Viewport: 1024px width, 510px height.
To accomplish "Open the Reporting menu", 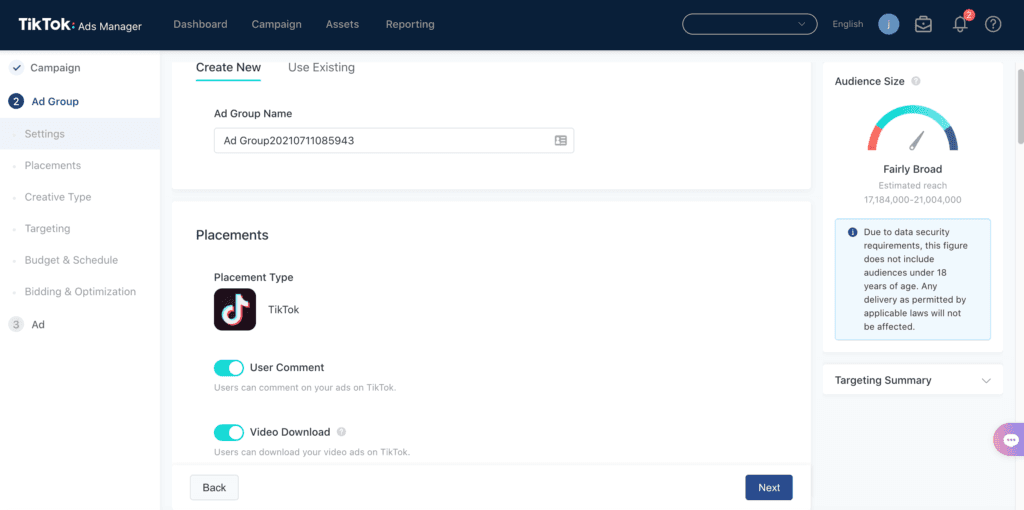I will 410,24.
